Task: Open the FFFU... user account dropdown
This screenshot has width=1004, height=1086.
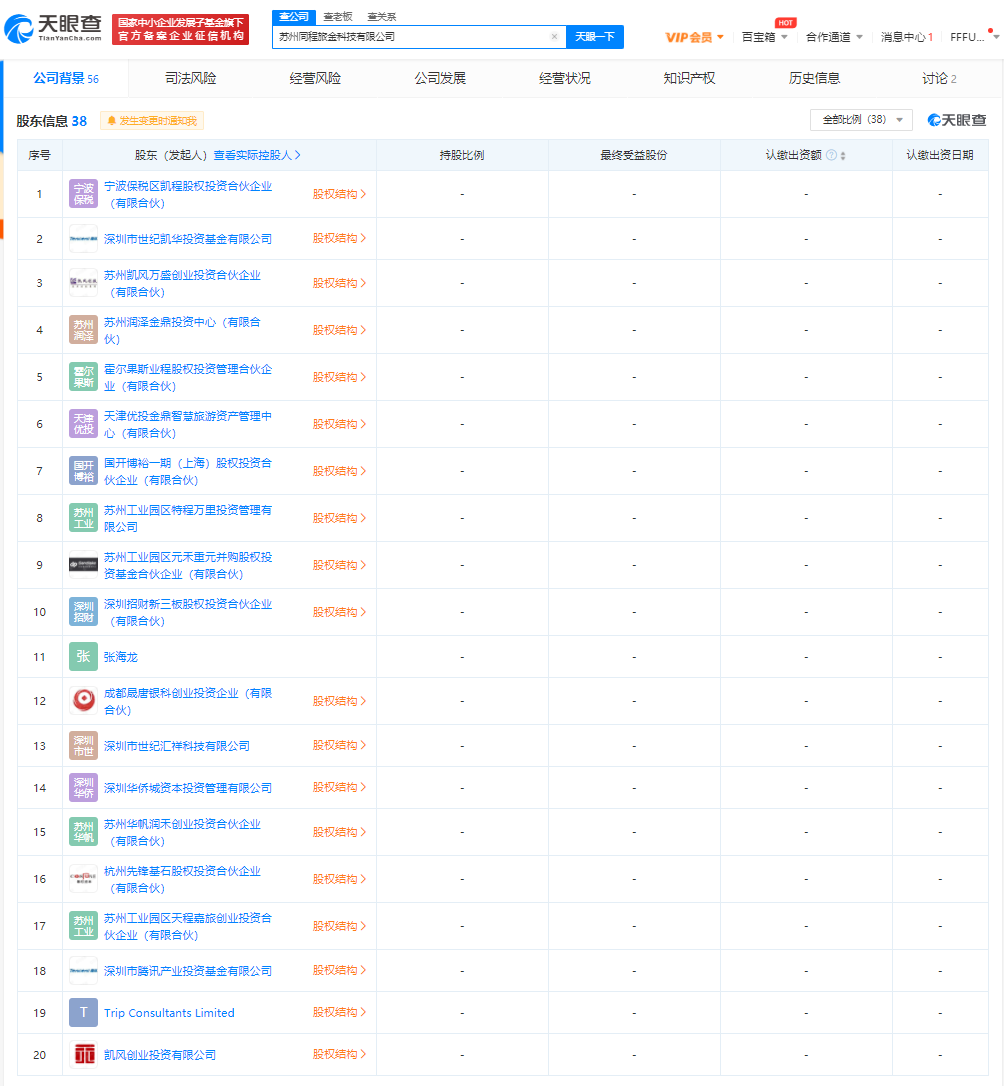Action: tap(974, 37)
